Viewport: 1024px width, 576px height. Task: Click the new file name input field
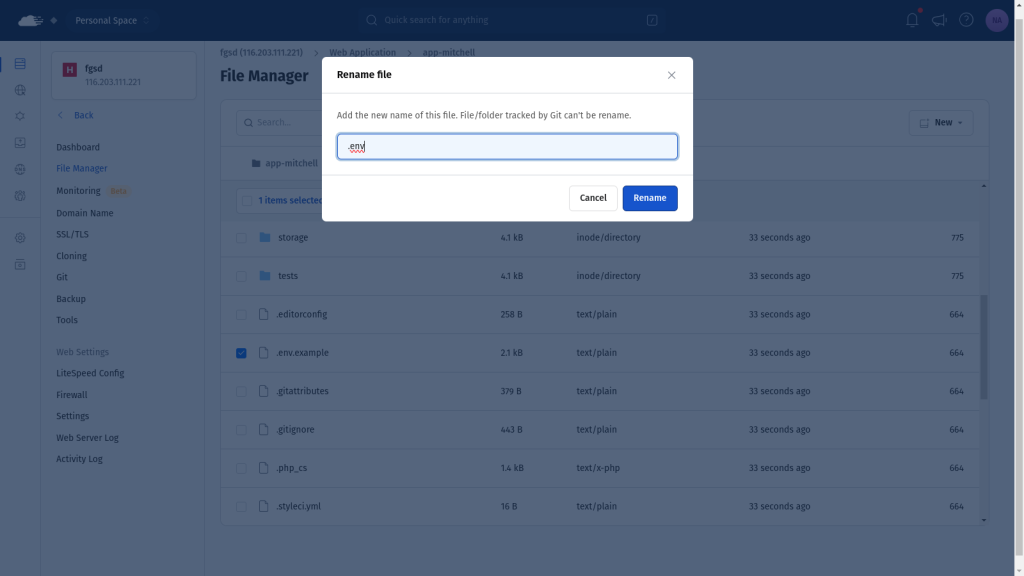pos(507,147)
